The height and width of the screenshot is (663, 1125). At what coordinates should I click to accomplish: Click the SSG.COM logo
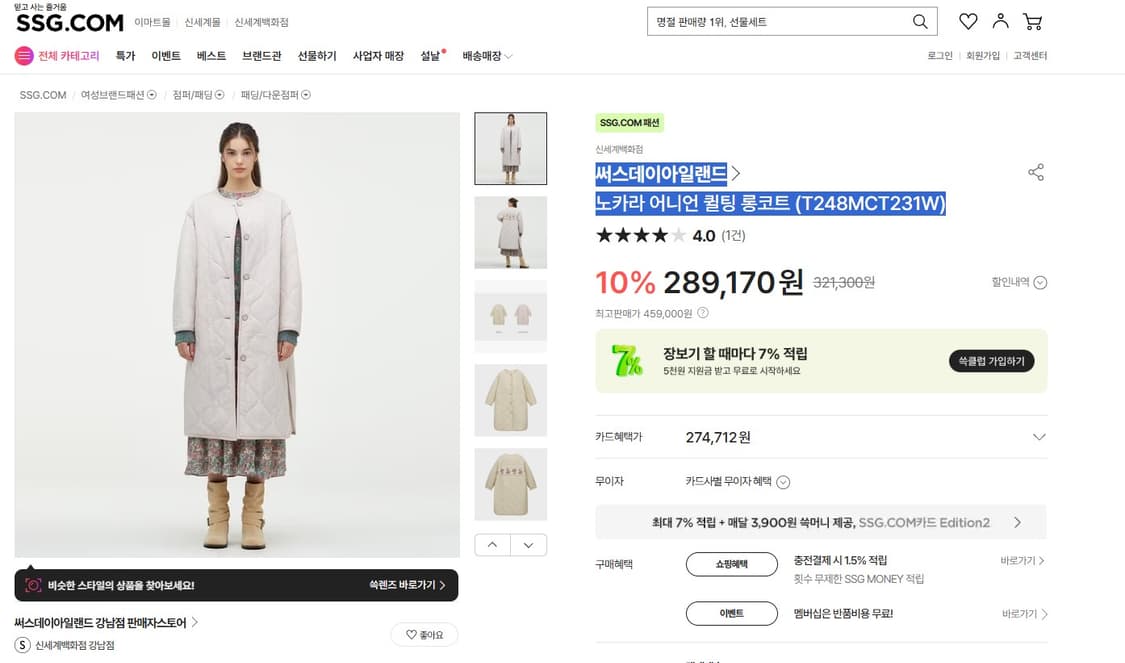click(68, 22)
